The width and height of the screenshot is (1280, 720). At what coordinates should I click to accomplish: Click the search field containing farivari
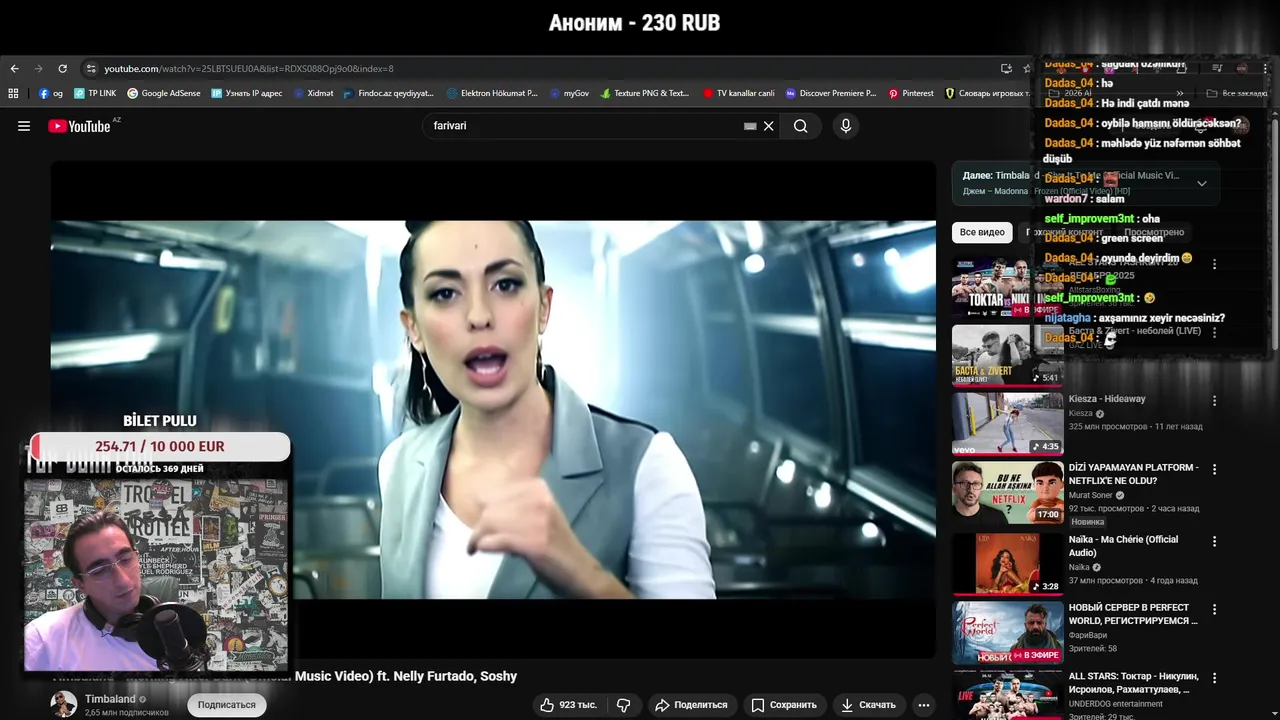tap(585, 126)
